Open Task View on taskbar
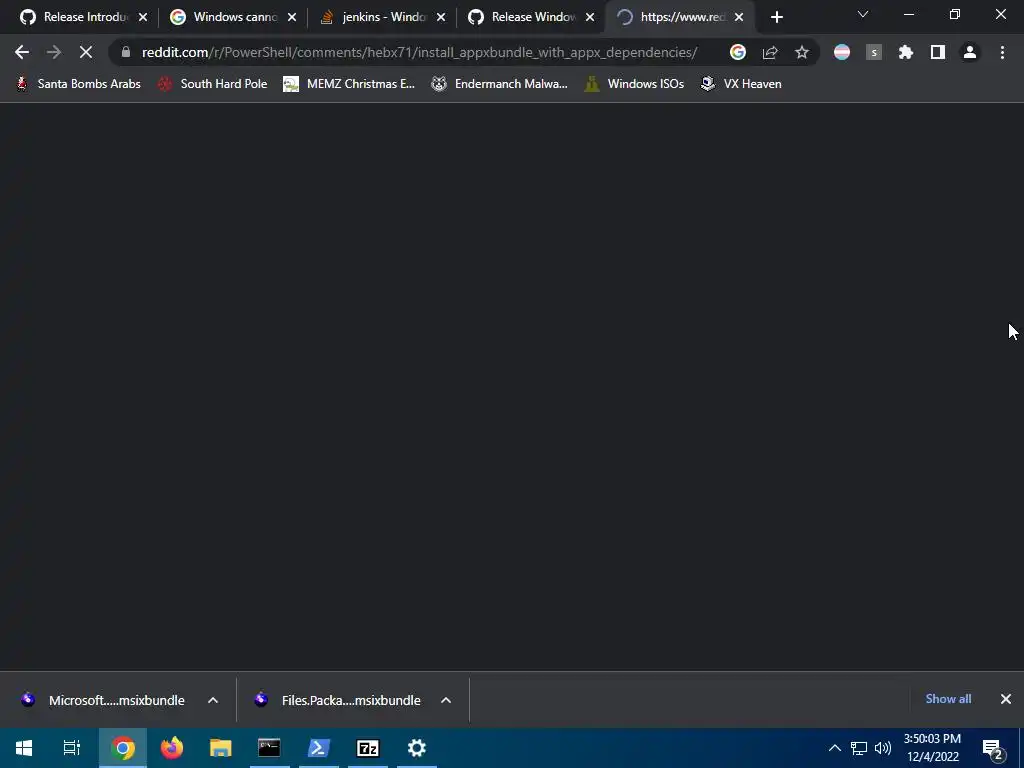The image size is (1024, 768). pyautogui.click(x=72, y=748)
